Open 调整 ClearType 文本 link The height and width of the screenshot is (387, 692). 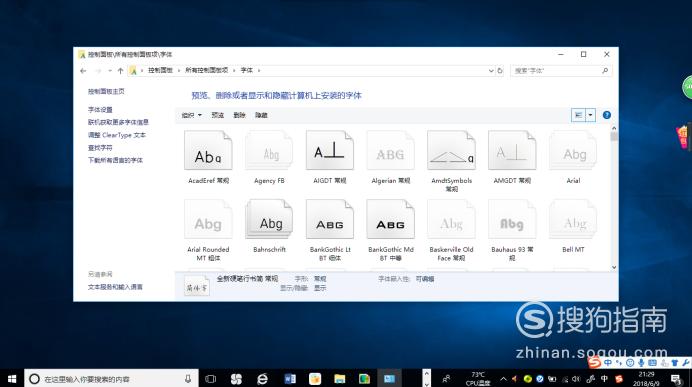117,135
